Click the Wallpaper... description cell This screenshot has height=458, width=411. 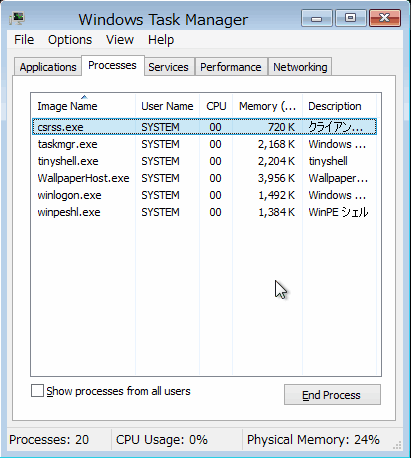point(338,178)
